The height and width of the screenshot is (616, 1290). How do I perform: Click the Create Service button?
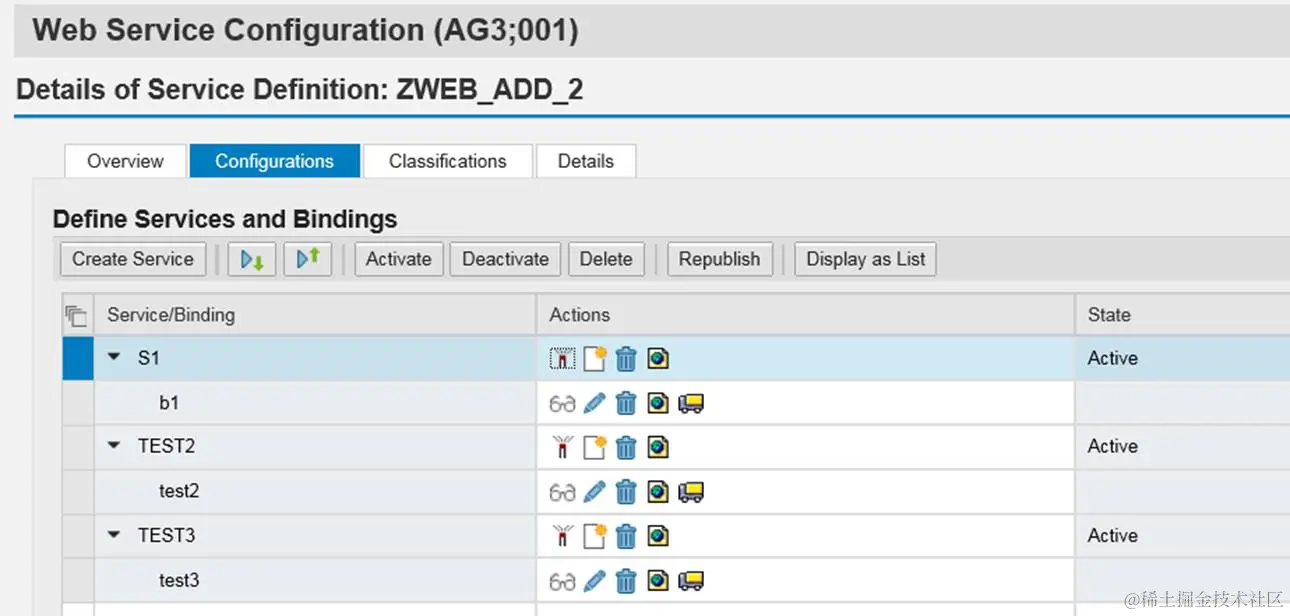(133, 259)
